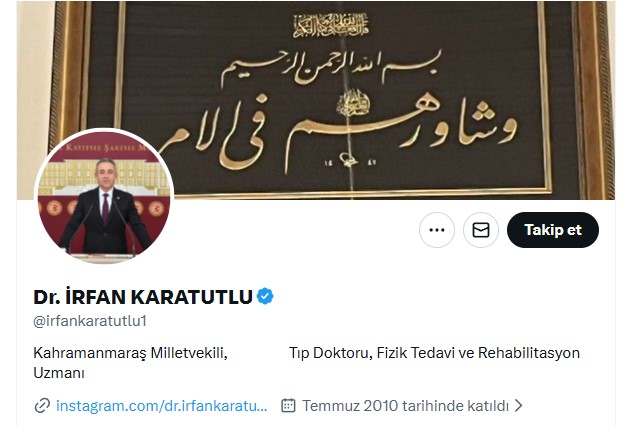
Task: Select the @irfankaratutlu1 handle
Action: pyautogui.click(x=90, y=321)
